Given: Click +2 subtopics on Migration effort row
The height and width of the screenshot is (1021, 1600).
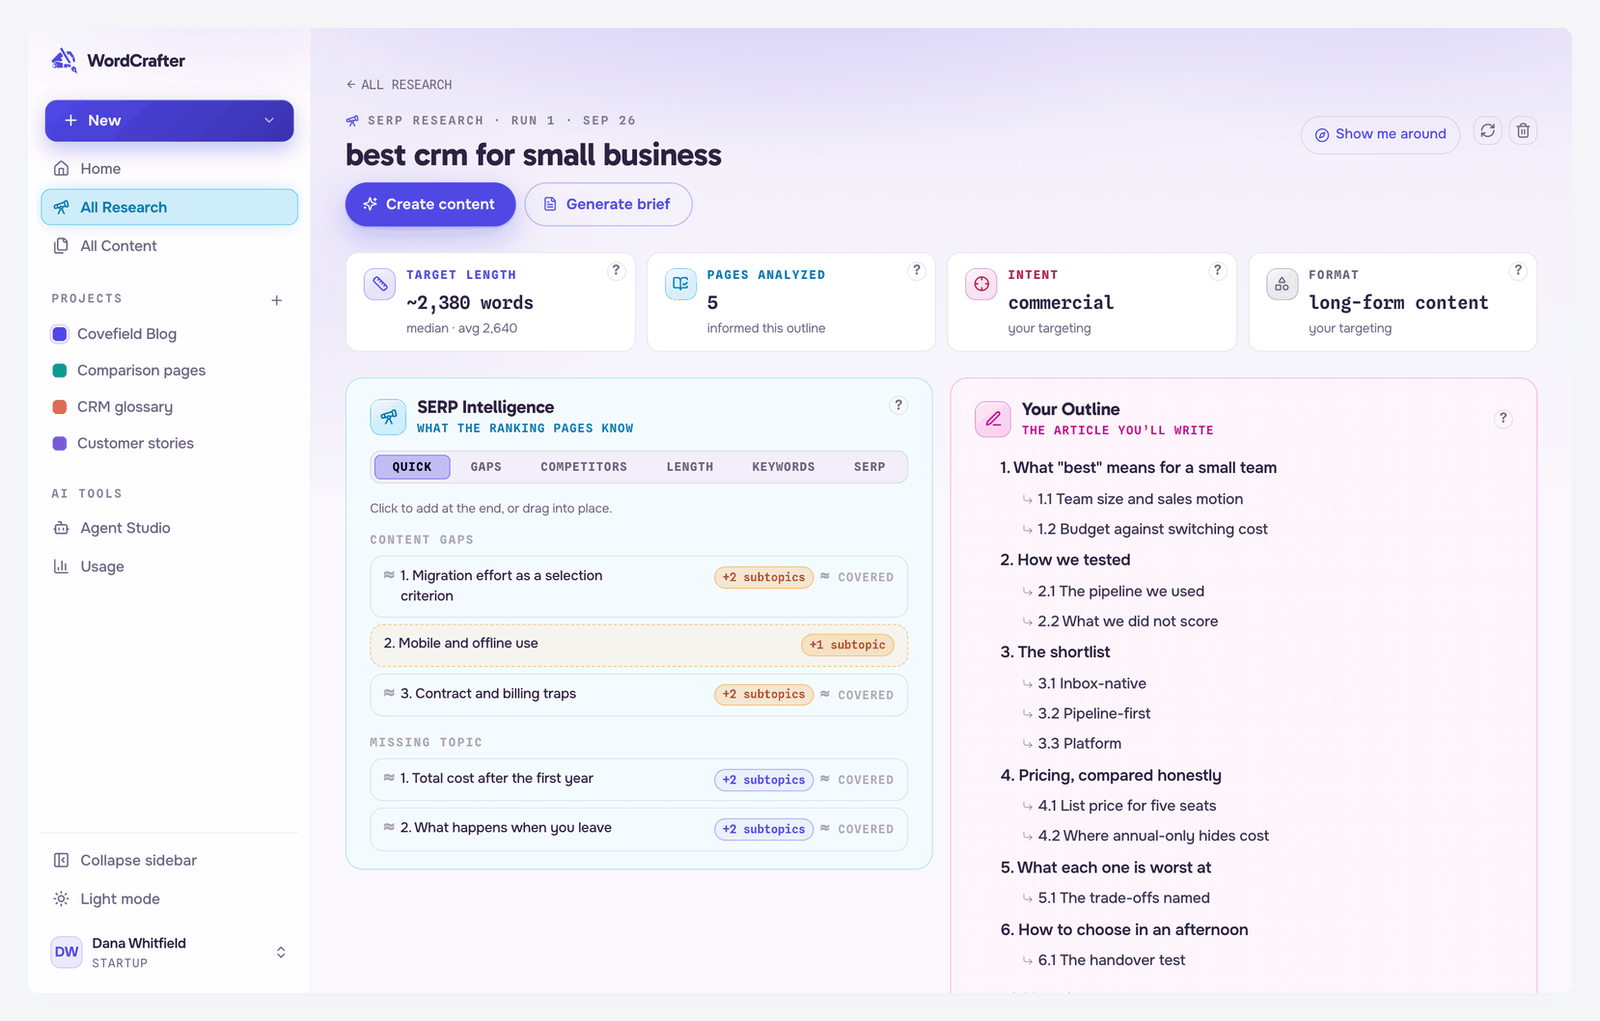Looking at the screenshot, I should (764, 577).
